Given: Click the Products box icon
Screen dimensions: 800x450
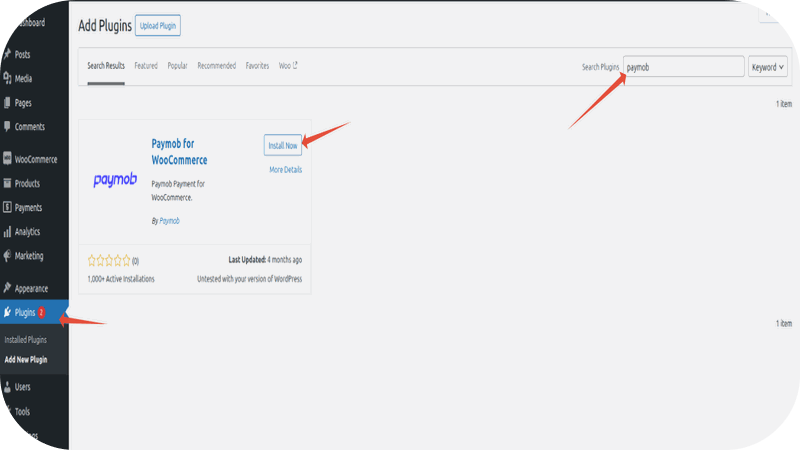Looking at the screenshot, I should point(7,184).
